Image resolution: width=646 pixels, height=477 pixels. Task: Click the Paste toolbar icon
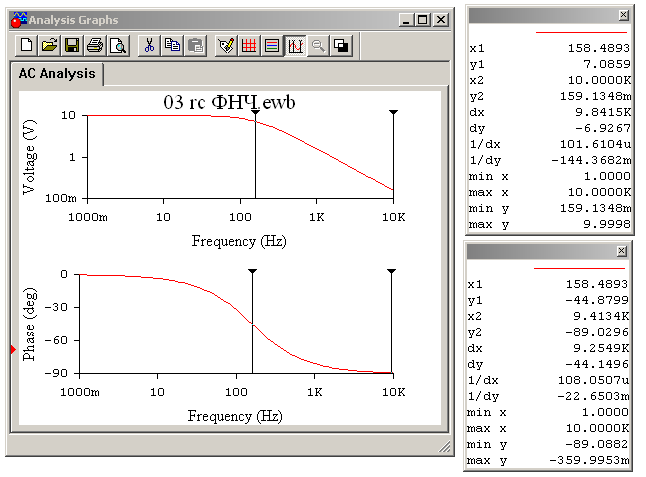click(x=195, y=45)
